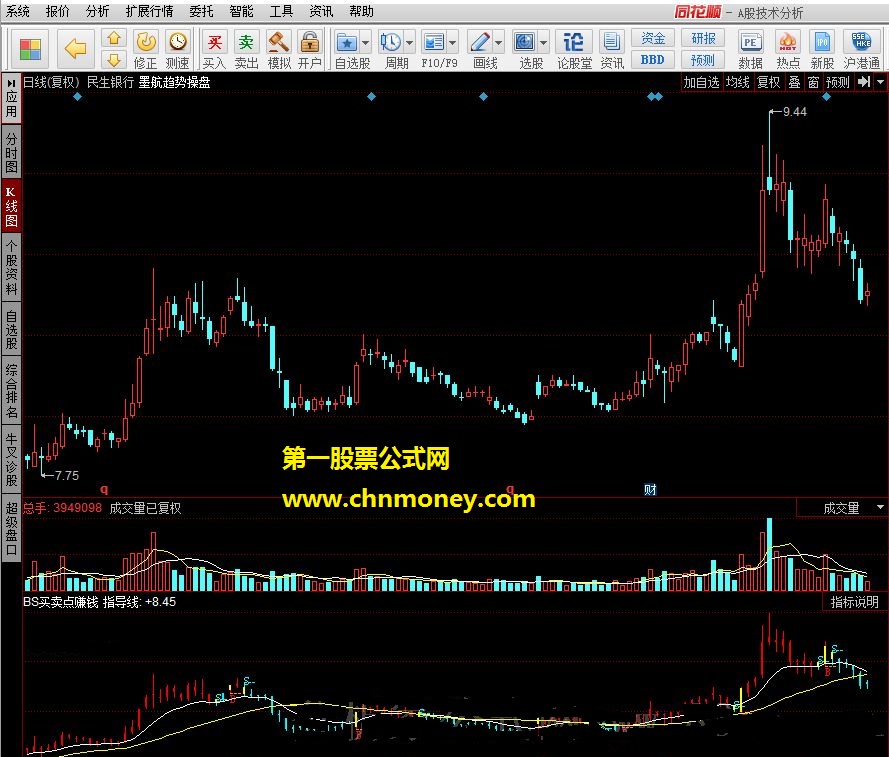This screenshot has width=889, height=757.
Task: Switch to the 超级盘口 sidebar tab
Action: pos(11,528)
